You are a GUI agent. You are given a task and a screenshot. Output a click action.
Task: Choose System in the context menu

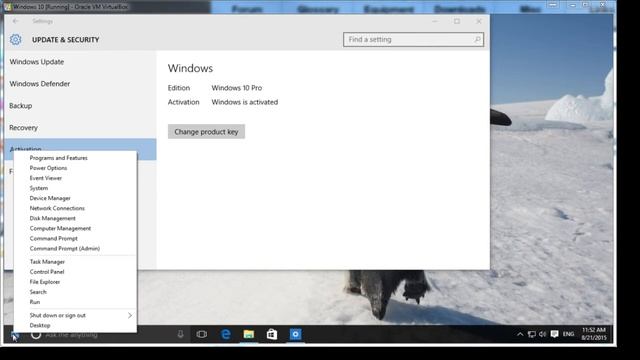[76, 188]
